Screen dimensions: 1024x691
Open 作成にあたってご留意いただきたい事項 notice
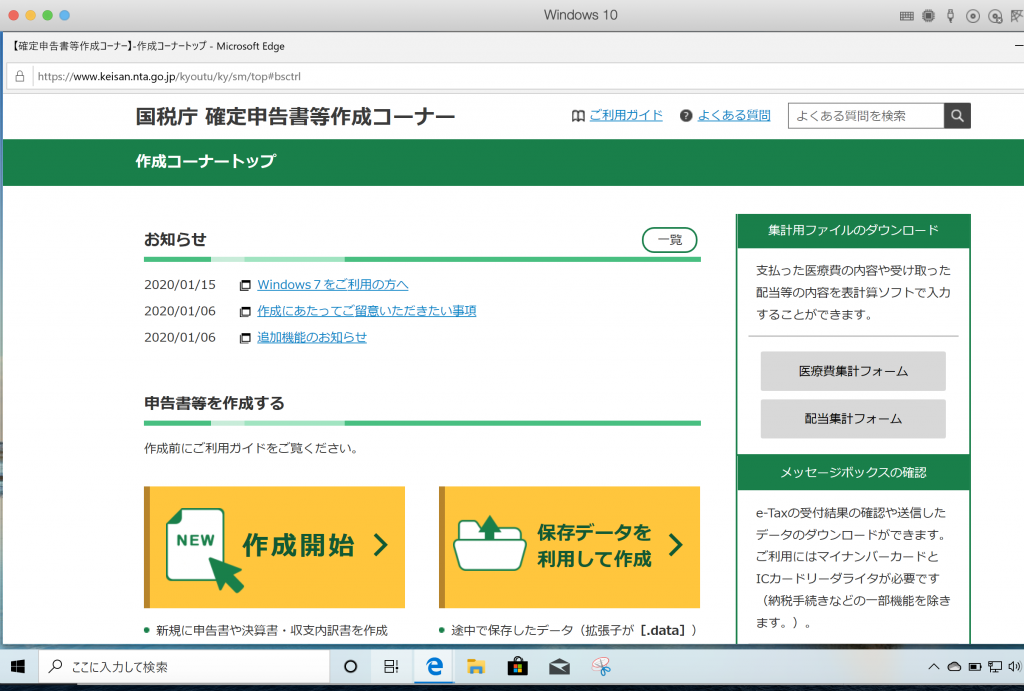(366, 311)
